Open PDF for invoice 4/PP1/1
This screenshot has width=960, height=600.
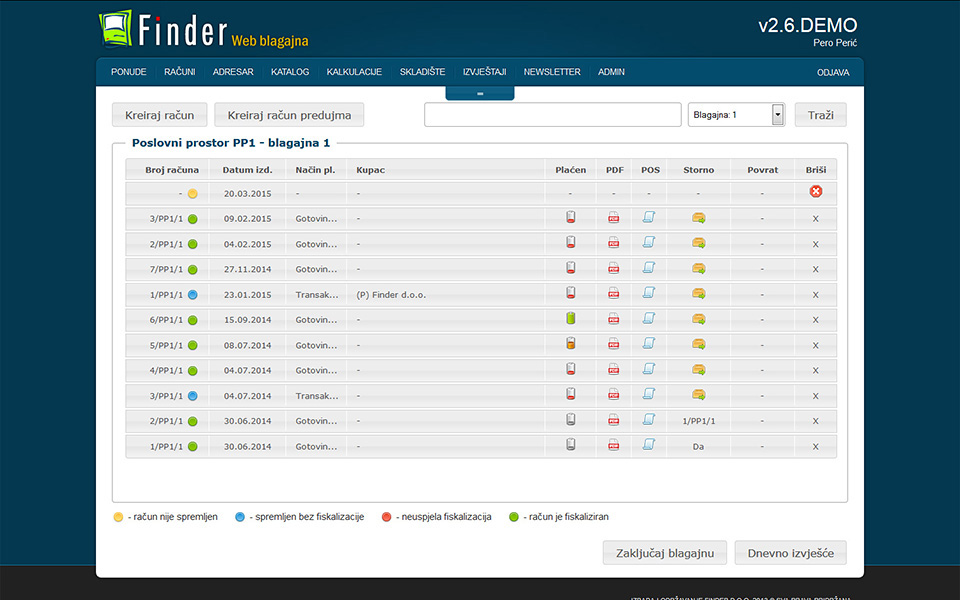click(614, 370)
